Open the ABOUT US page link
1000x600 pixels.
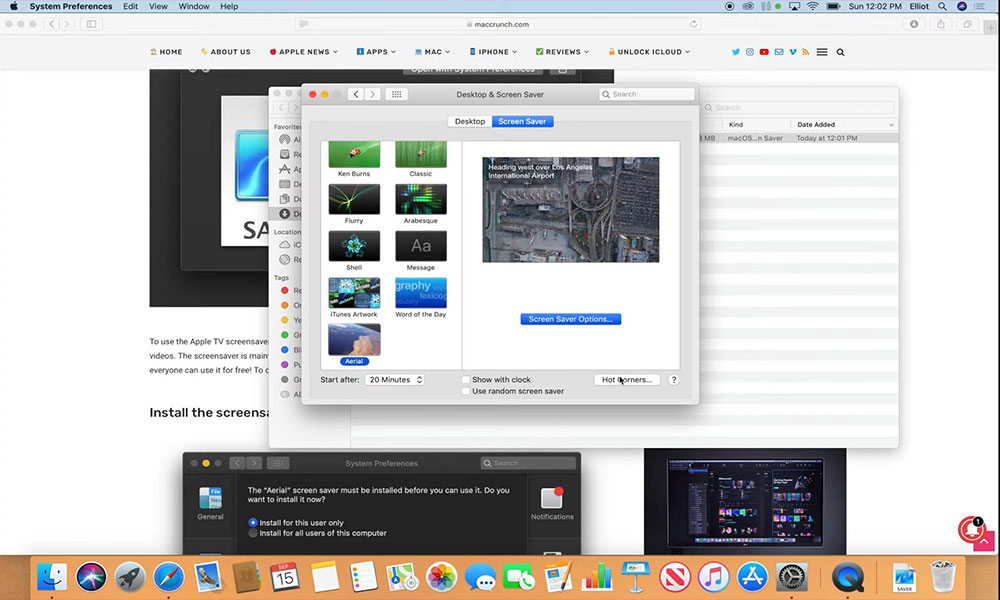[226, 52]
